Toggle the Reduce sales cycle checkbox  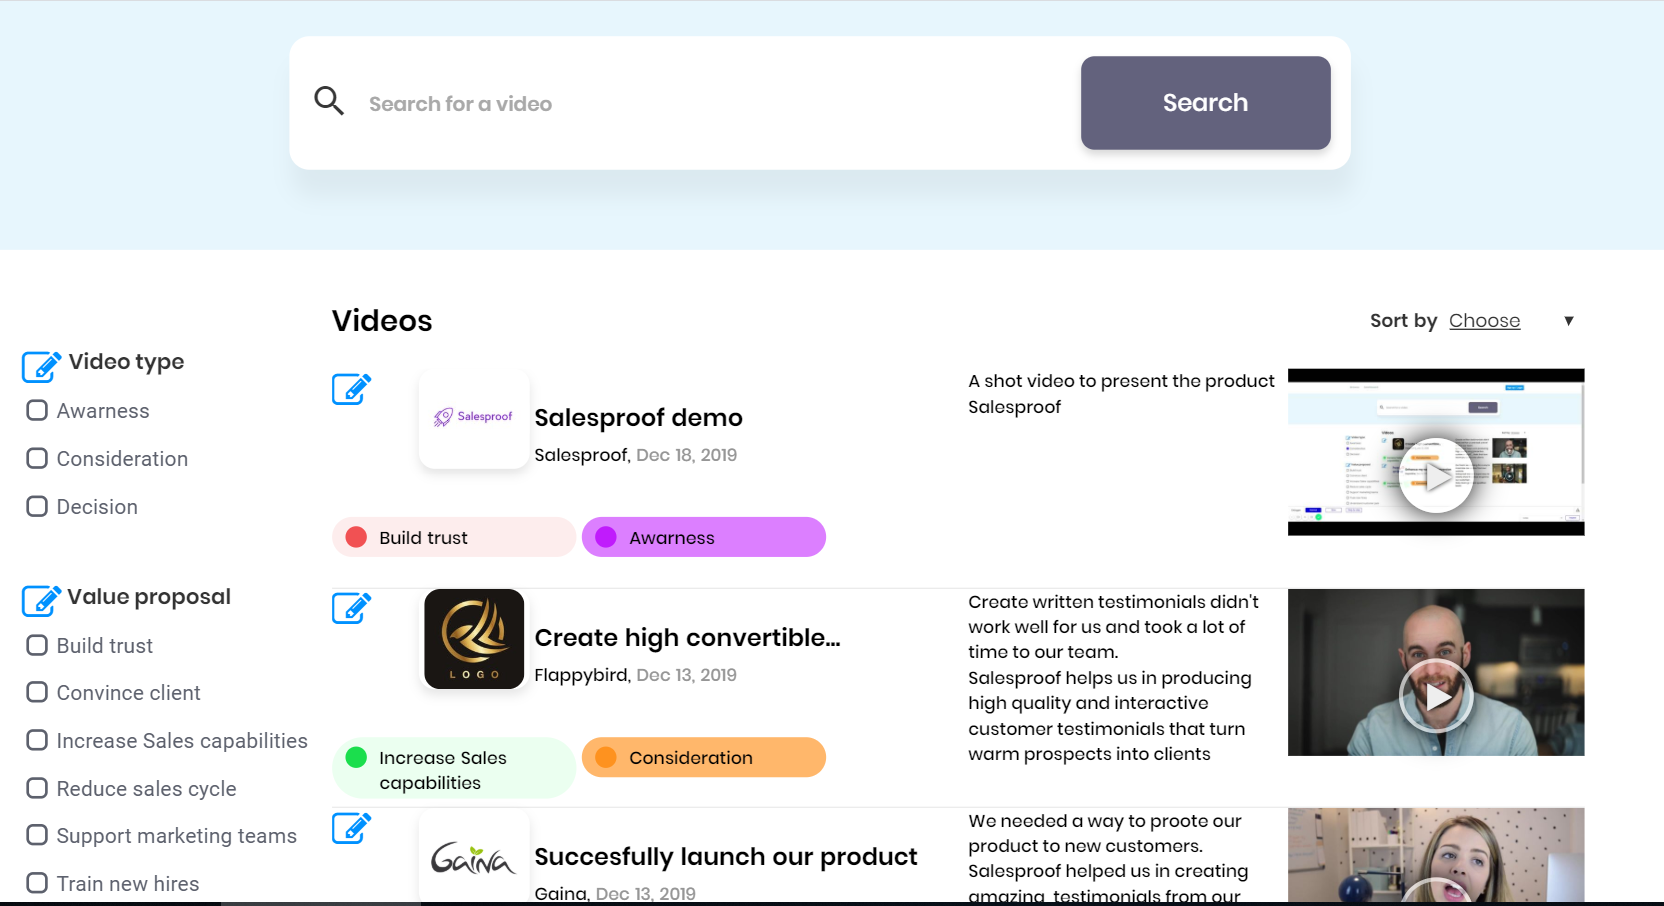click(x=37, y=788)
